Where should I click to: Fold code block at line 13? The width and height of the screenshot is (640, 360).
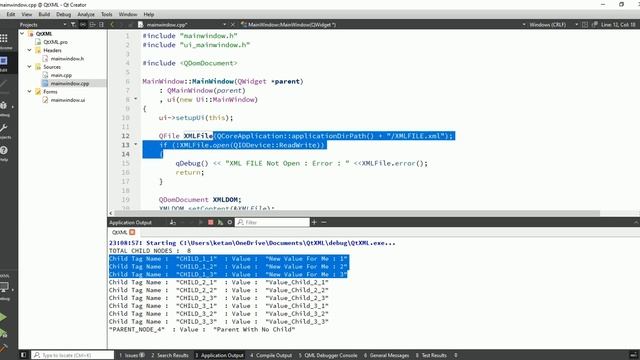(x=136, y=144)
